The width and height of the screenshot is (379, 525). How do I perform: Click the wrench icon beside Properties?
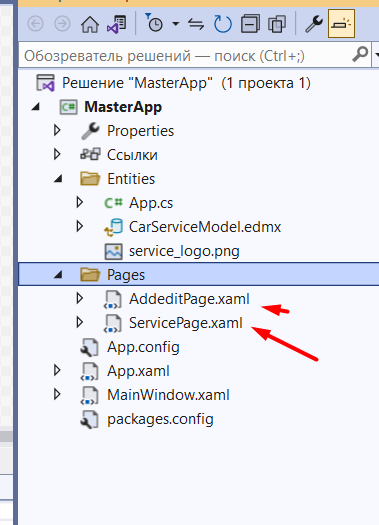pos(90,131)
